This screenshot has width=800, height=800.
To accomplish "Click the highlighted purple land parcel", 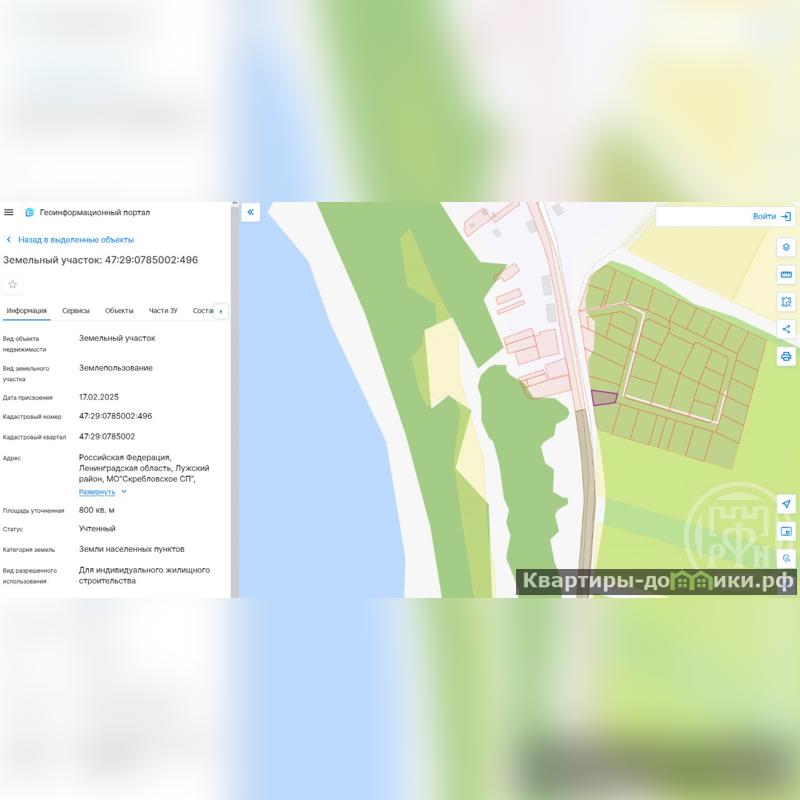I will (x=603, y=397).
